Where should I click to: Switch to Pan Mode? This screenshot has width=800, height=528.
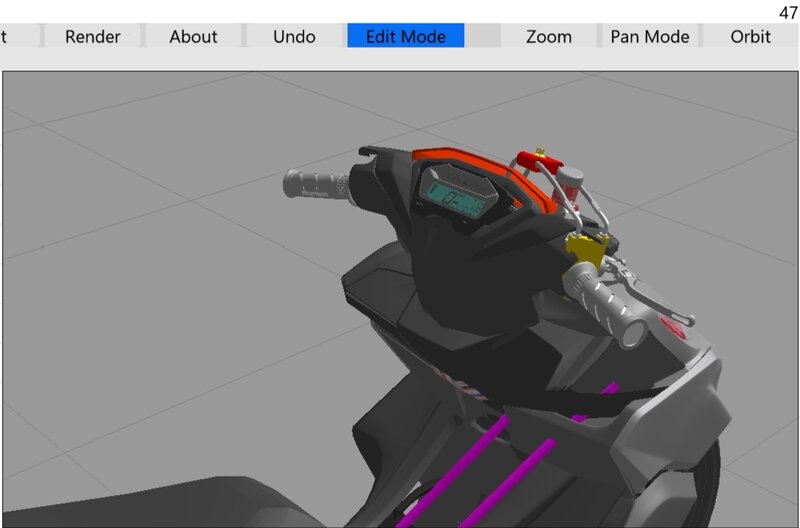click(x=649, y=36)
